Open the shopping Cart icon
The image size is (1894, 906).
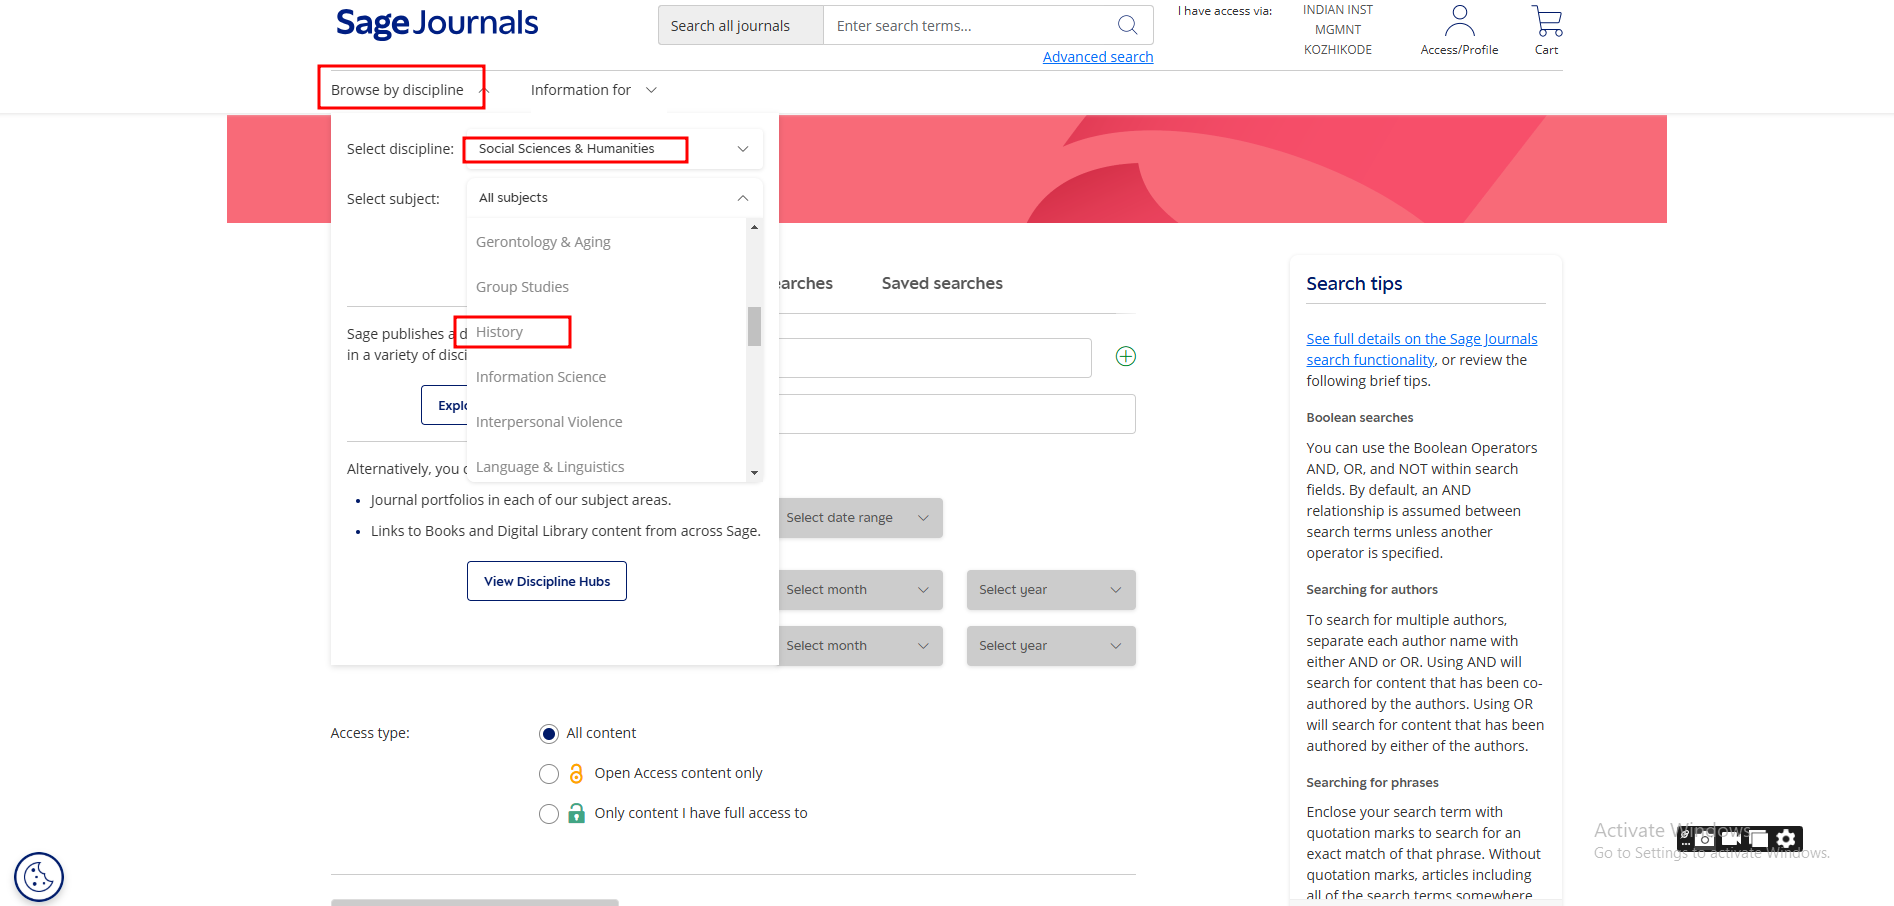click(1546, 21)
